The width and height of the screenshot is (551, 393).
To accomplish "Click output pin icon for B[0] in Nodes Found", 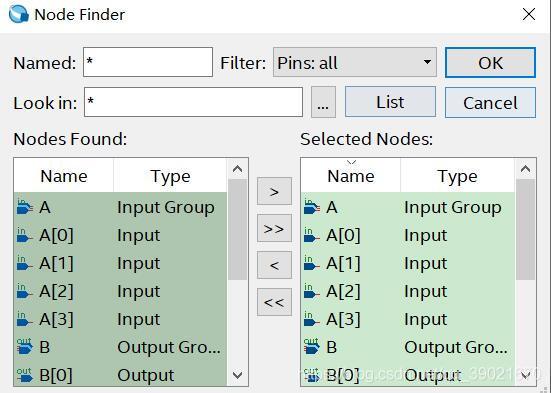I will coord(25,375).
